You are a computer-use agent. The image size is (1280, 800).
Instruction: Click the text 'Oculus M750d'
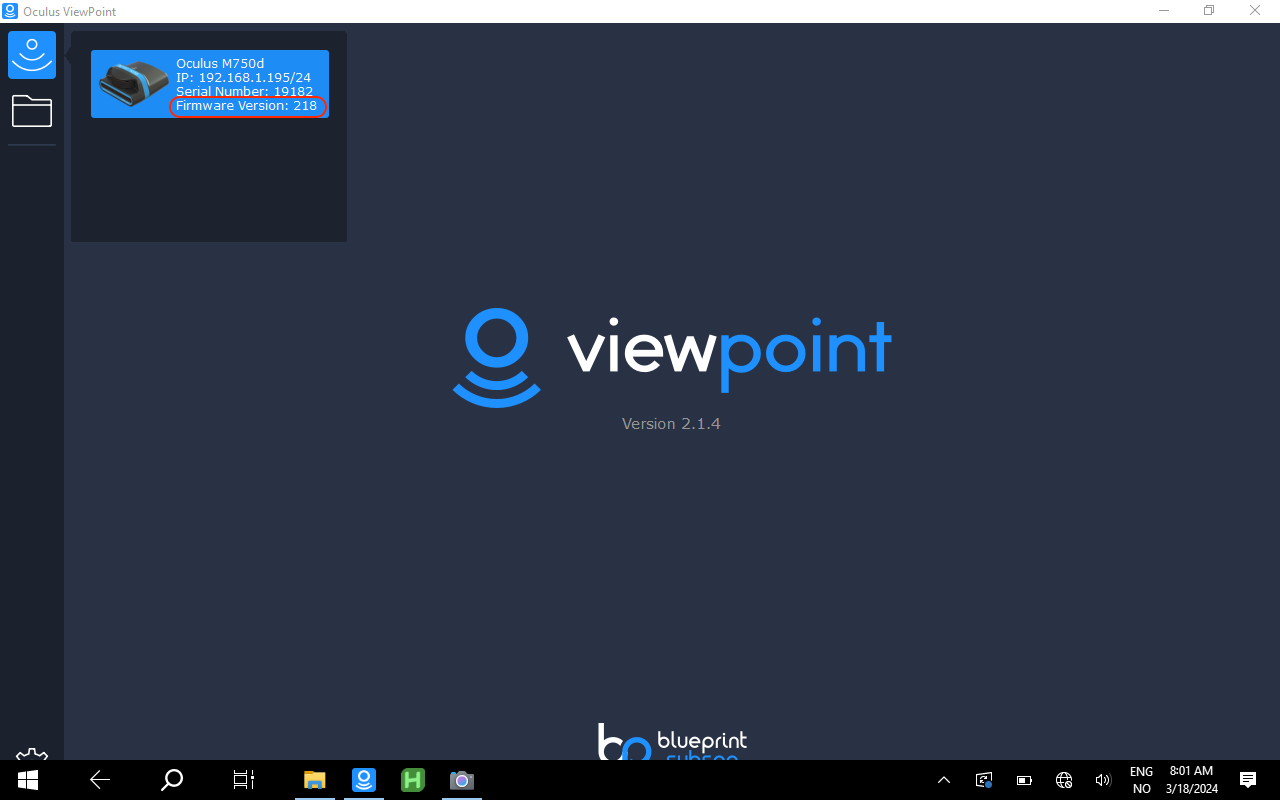[220, 63]
